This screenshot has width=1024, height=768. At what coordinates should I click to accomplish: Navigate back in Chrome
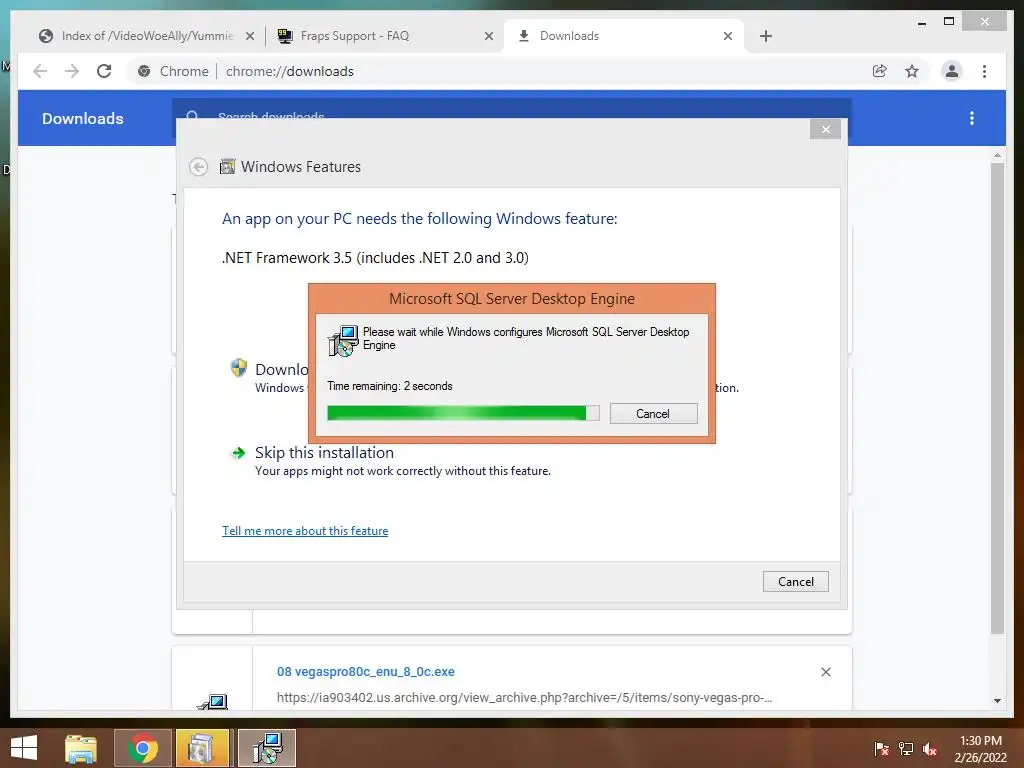click(x=40, y=71)
